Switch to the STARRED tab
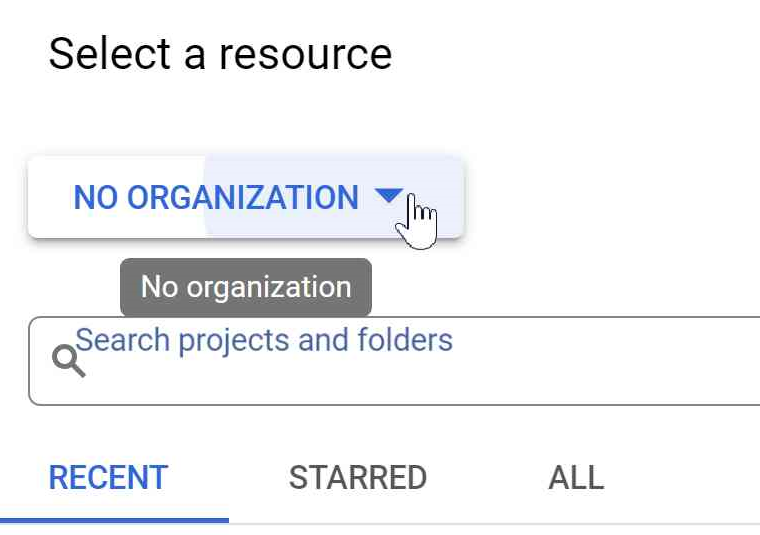The image size is (760, 535). coord(357,478)
